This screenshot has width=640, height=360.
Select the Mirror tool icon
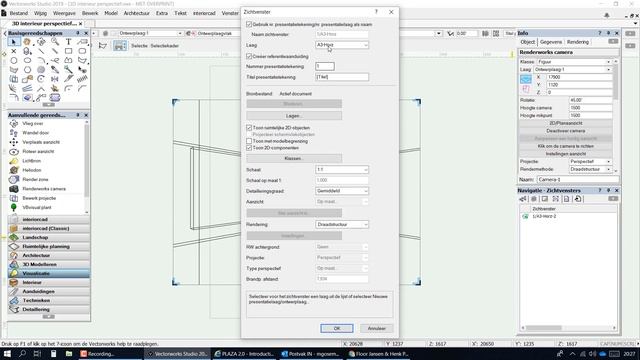[55, 79]
